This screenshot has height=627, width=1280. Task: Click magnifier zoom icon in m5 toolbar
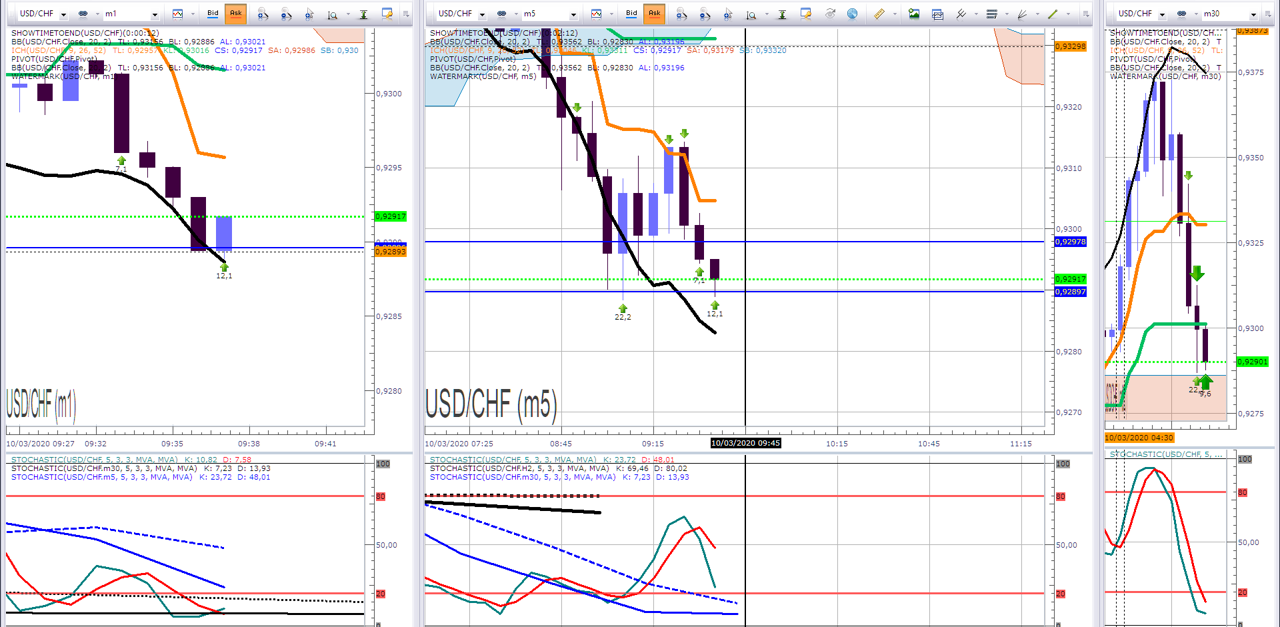tap(751, 14)
